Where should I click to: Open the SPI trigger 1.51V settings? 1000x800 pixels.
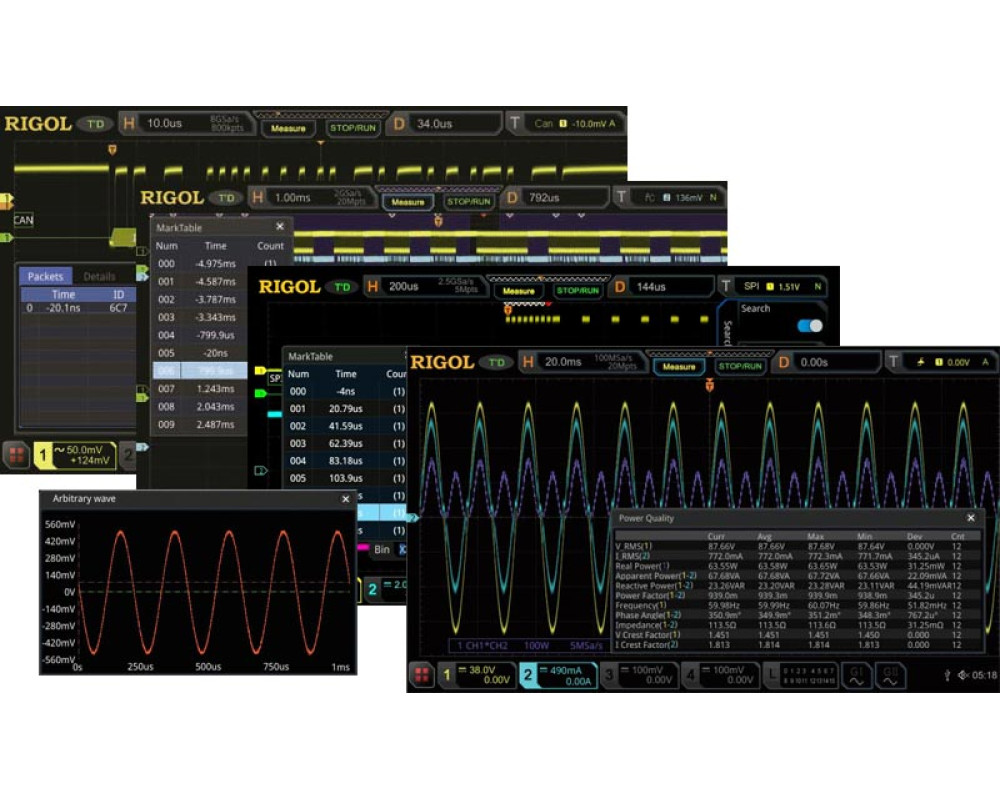coord(782,288)
